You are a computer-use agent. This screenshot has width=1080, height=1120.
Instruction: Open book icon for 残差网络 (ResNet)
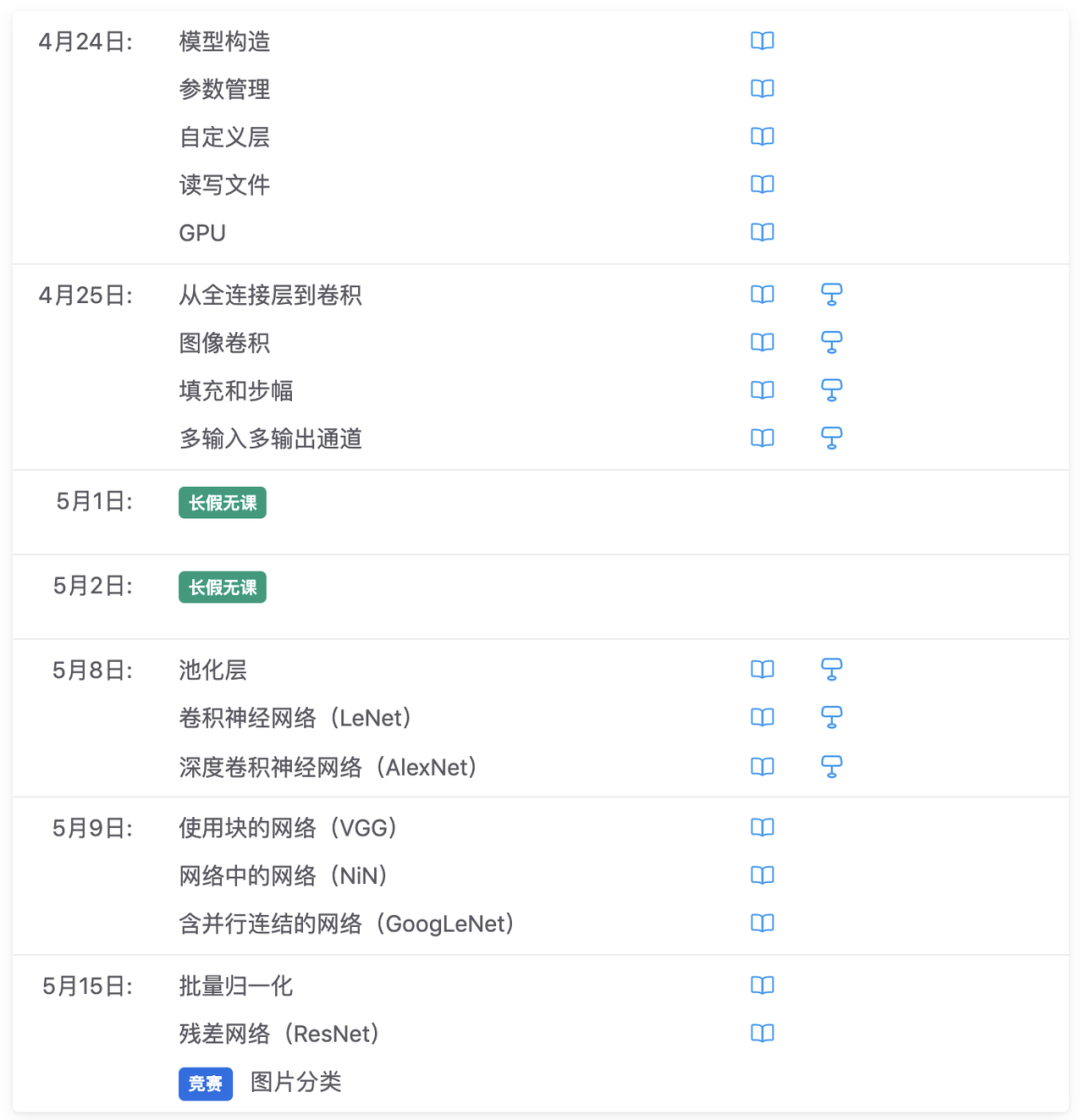click(762, 1033)
